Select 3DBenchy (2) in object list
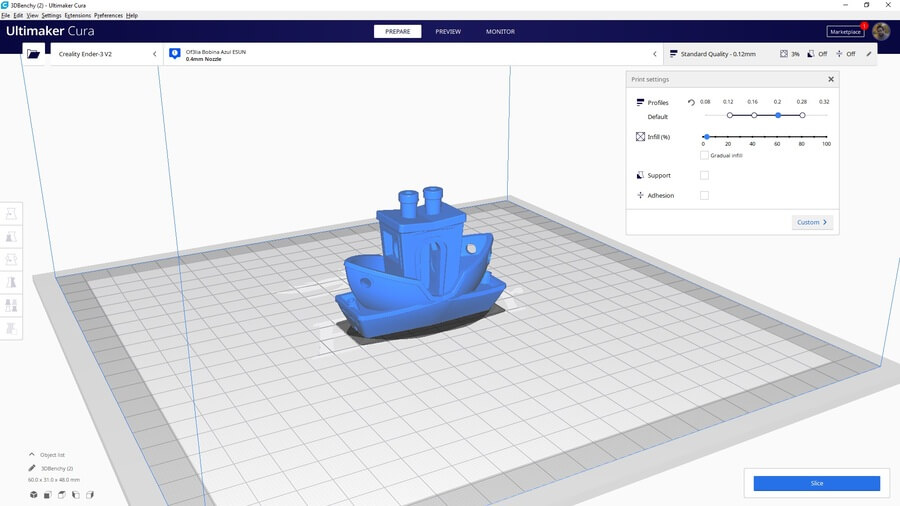 click(x=57, y=469)
